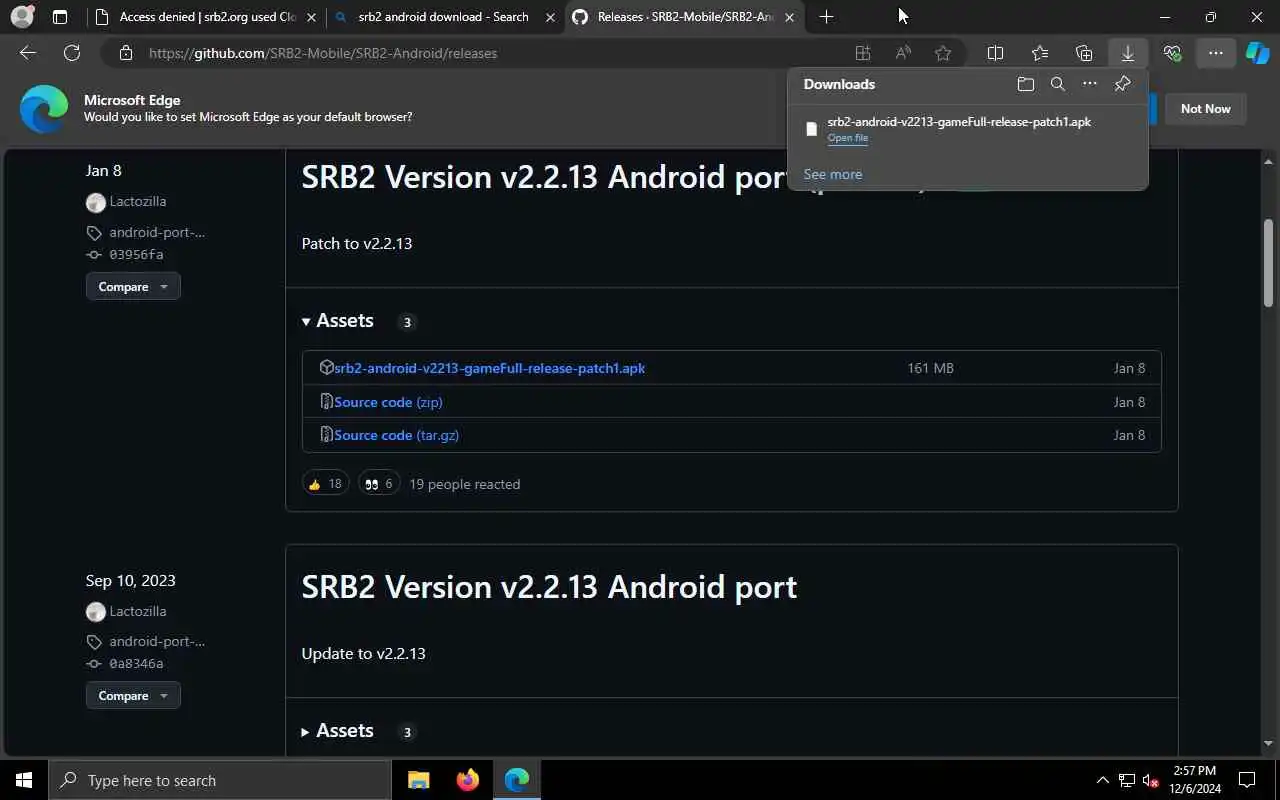Click the github.com address bar URL
Image resolution: width=1280 pixels, height=800 pixels.
pyautogui.click(x=323, y=53)
